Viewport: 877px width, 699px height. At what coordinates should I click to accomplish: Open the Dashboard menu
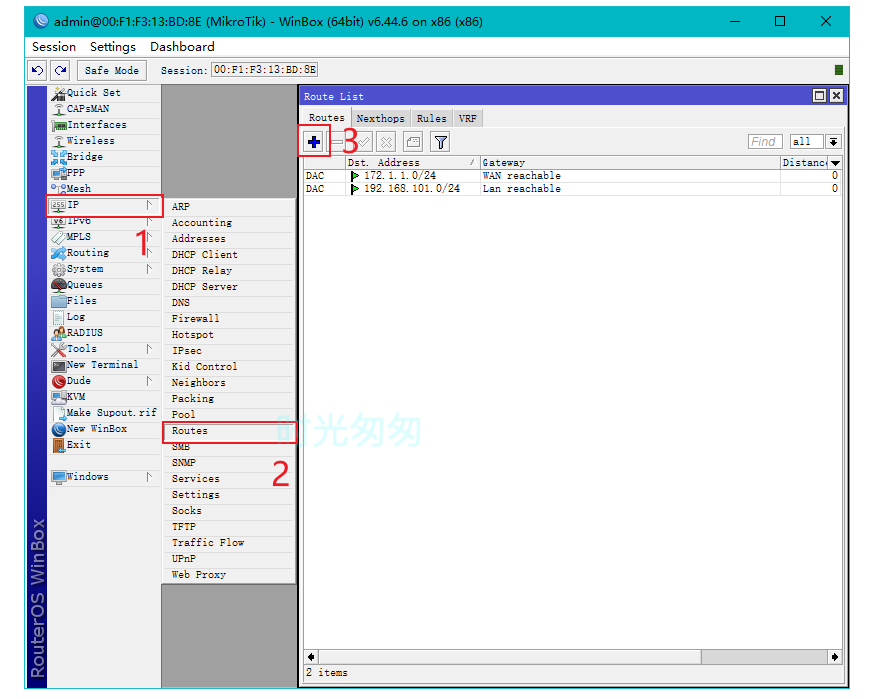pyautogui.click(x=182, y=47)
